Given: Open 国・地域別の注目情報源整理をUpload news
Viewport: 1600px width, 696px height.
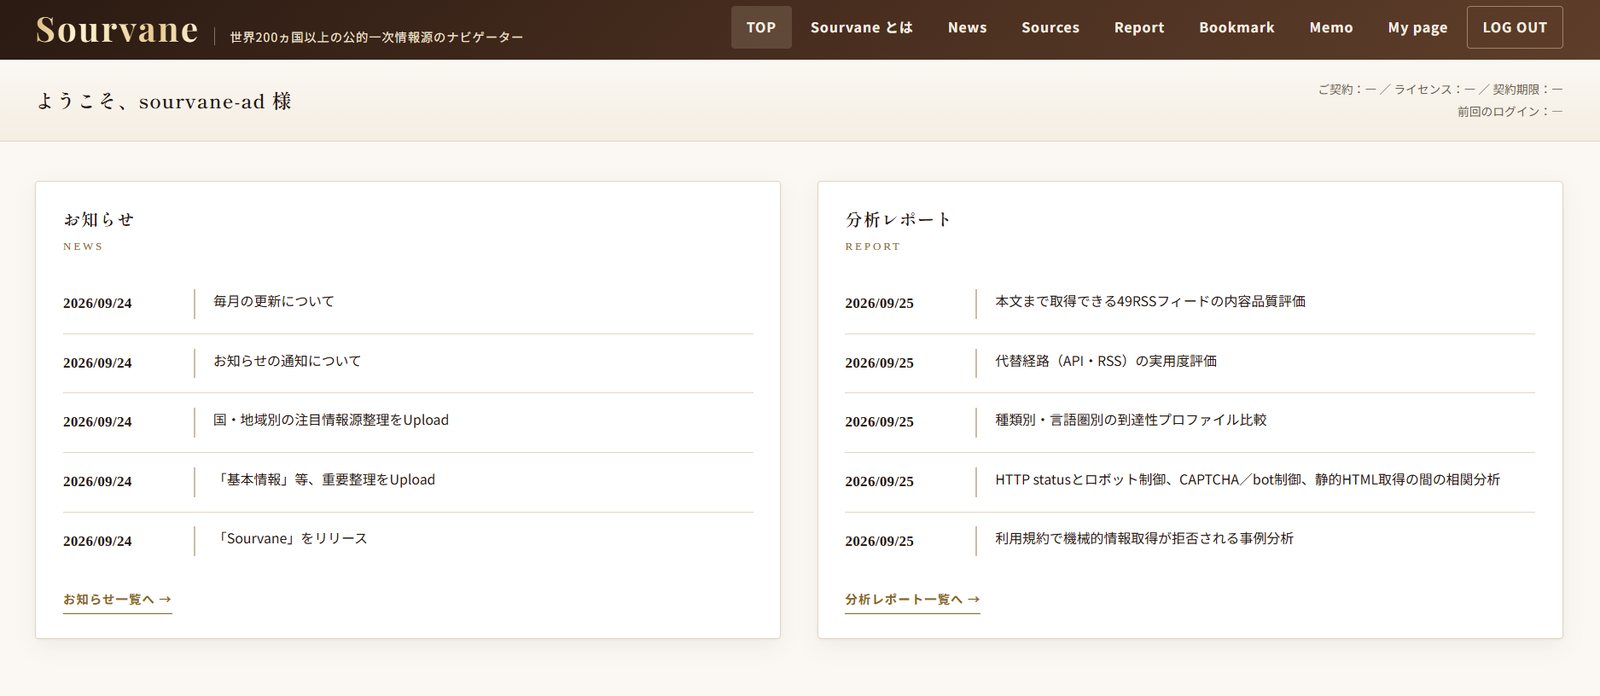Looking at the screenshot, I should [x=331, y=420].
